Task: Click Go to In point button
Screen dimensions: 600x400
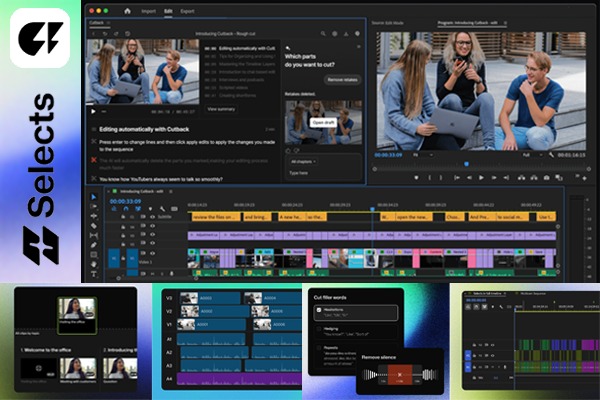Action: [457, 178]
